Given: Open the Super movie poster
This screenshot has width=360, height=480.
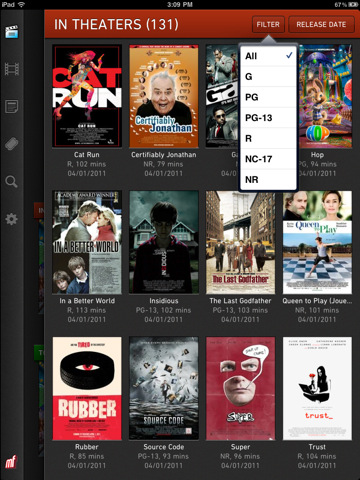Looking at the screenshot, I should click(240, 388).
